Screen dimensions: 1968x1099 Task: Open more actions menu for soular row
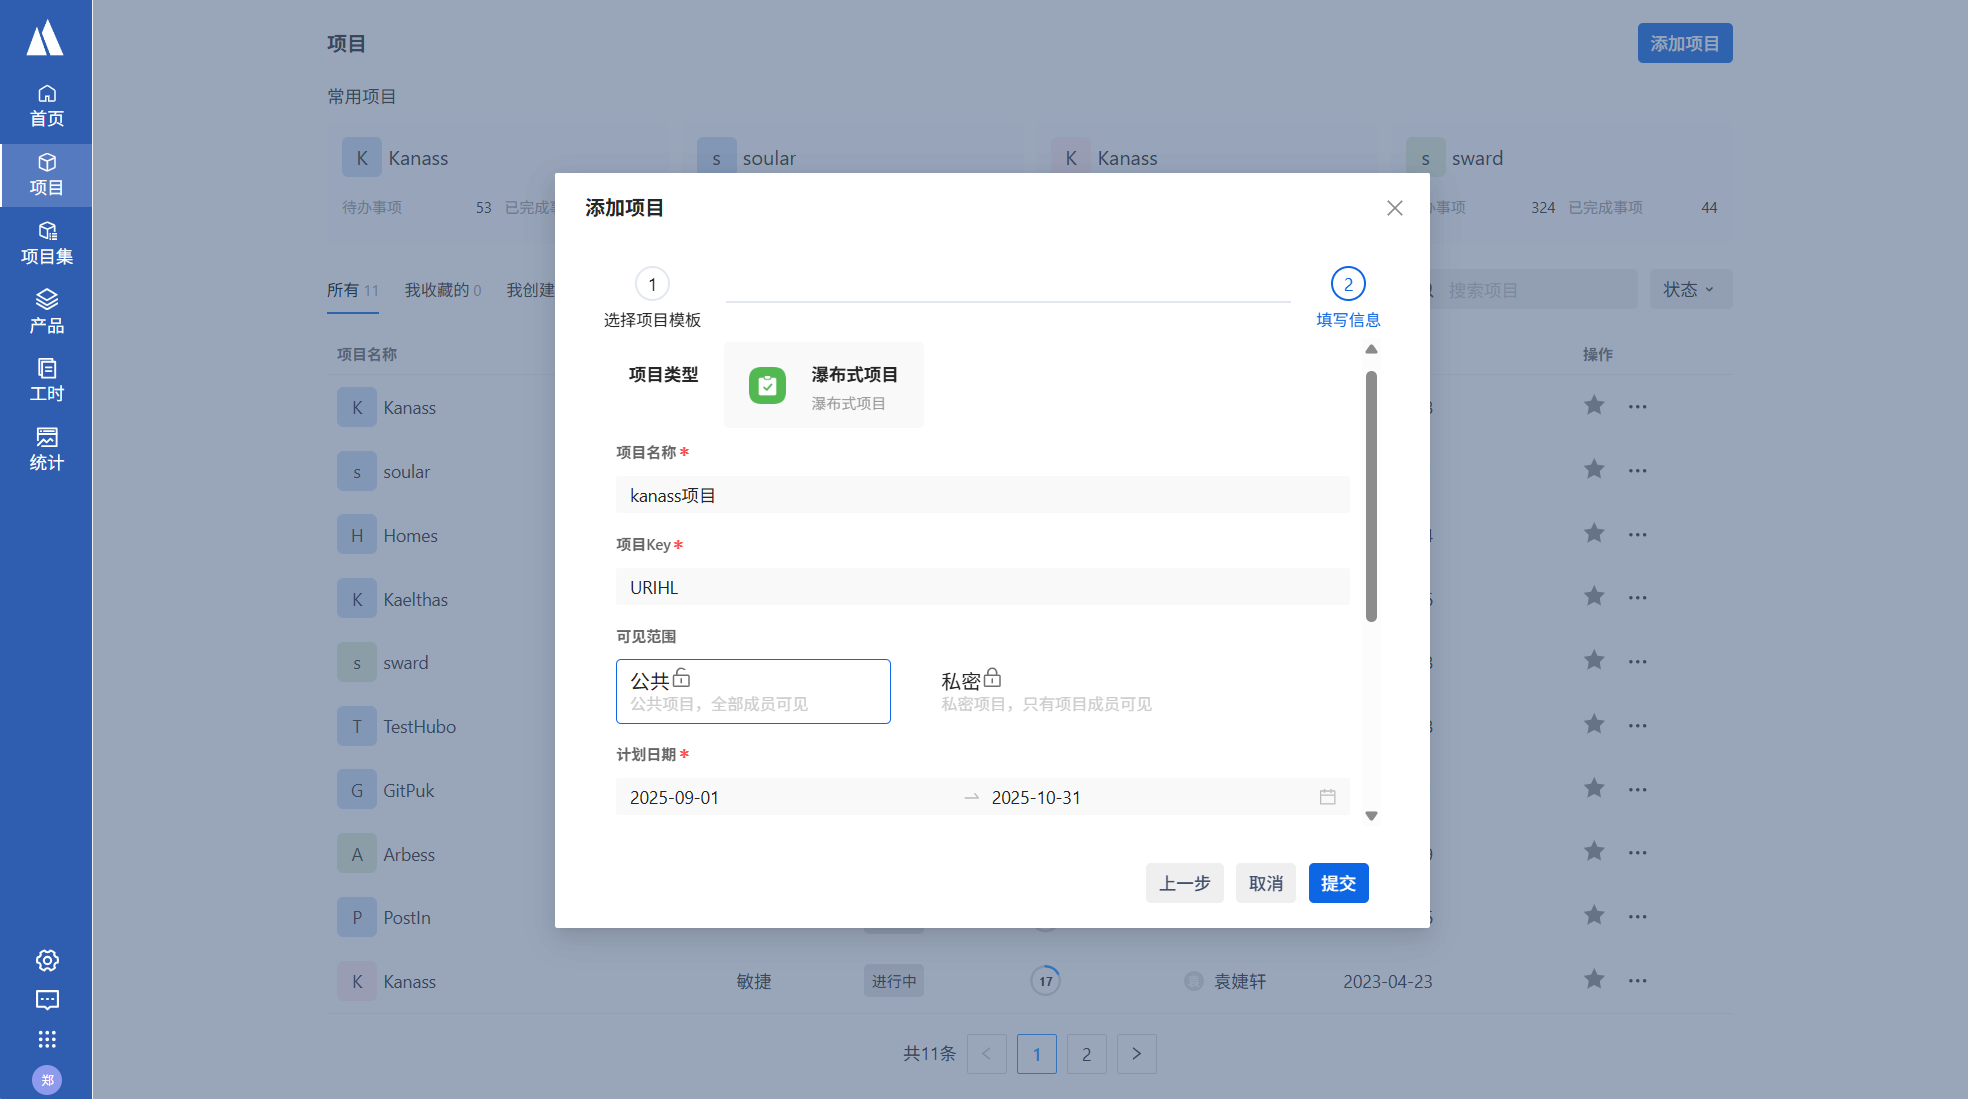[1637, 470]
